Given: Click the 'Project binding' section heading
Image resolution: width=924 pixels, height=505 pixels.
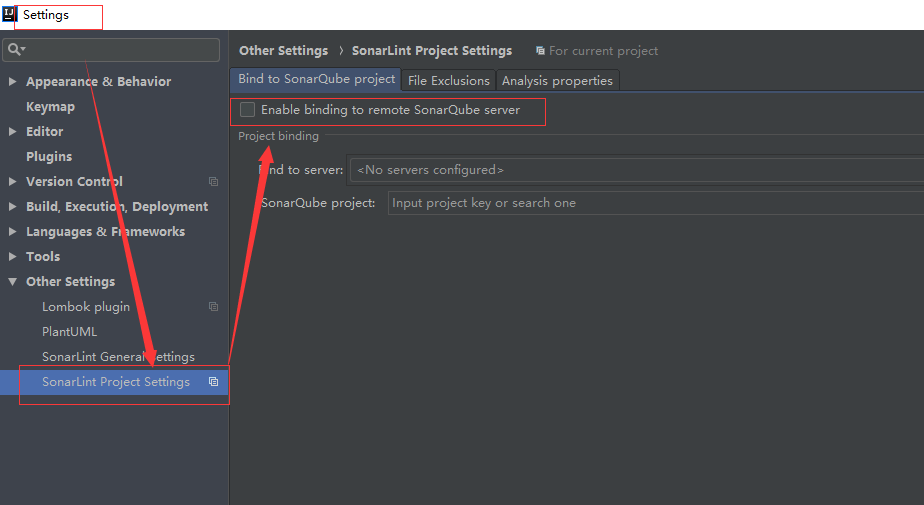Looking at the screenshot, I should [278, 136].
